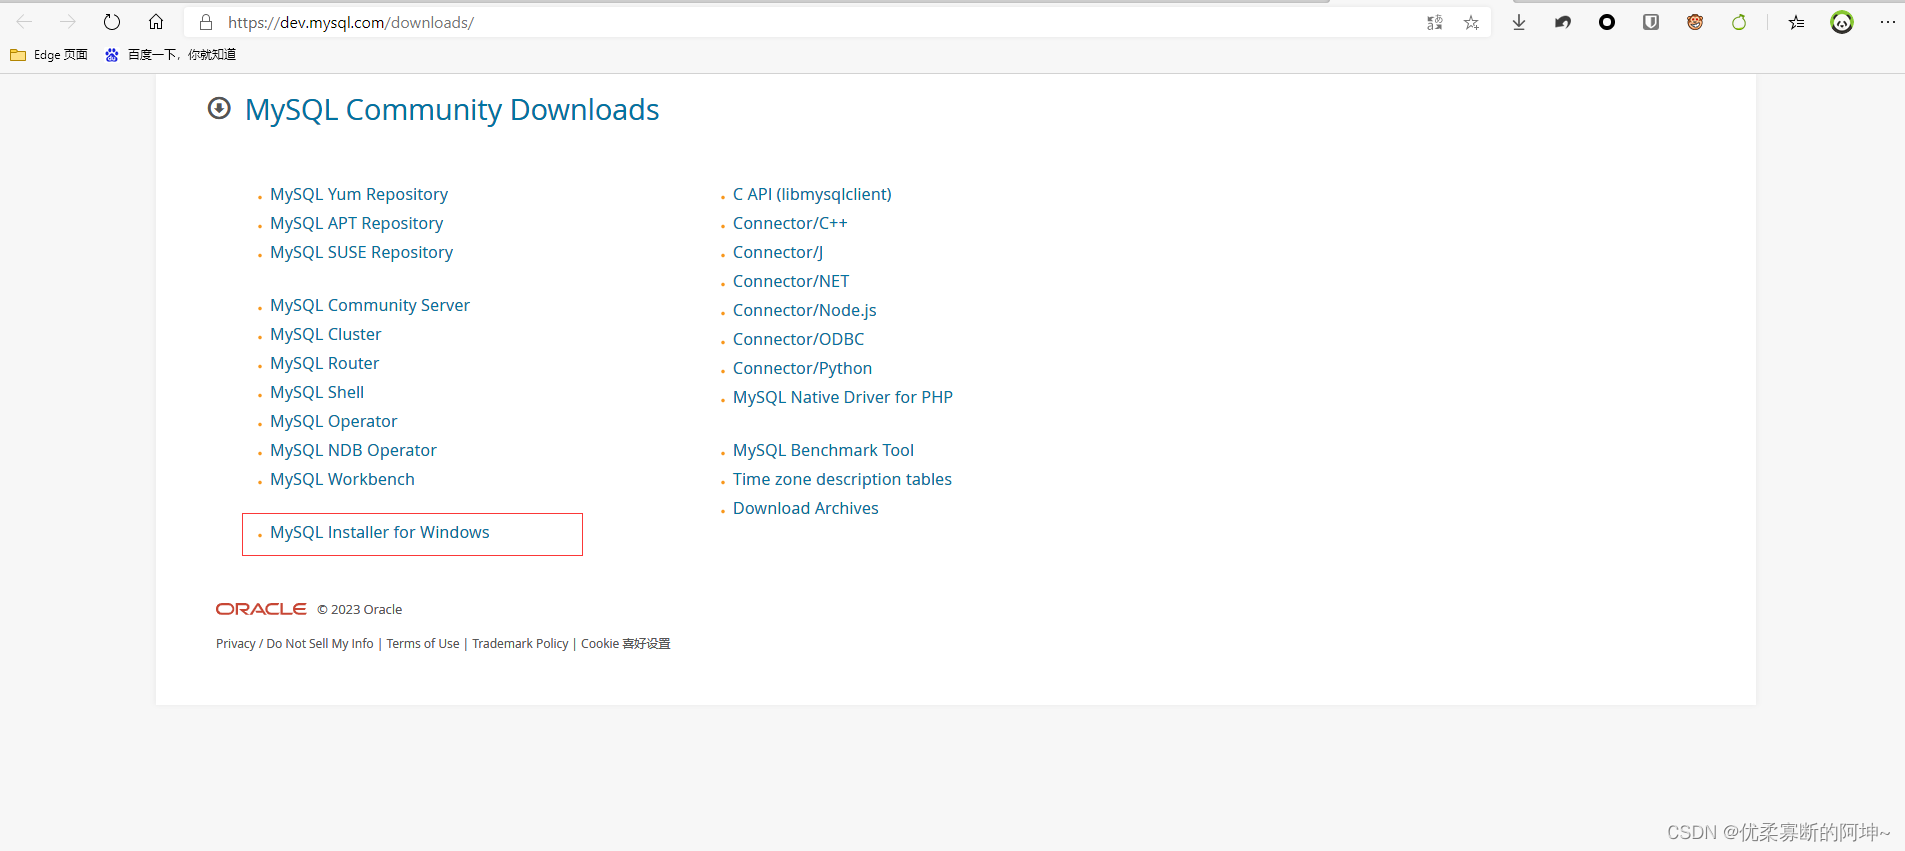Open Terms of Use footer link
Viewport: 1905px width, 851px height.
point(423,643)
